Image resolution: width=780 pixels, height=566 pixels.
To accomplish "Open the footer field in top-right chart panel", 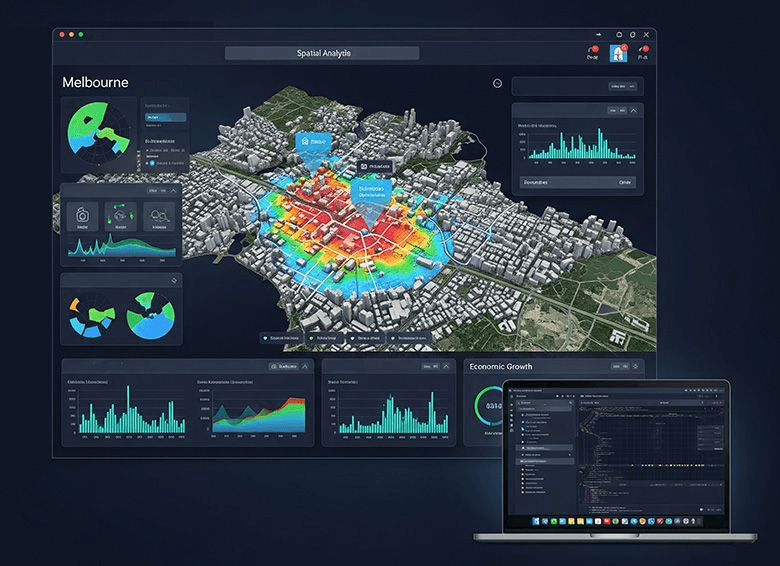I will coord(577,183).
